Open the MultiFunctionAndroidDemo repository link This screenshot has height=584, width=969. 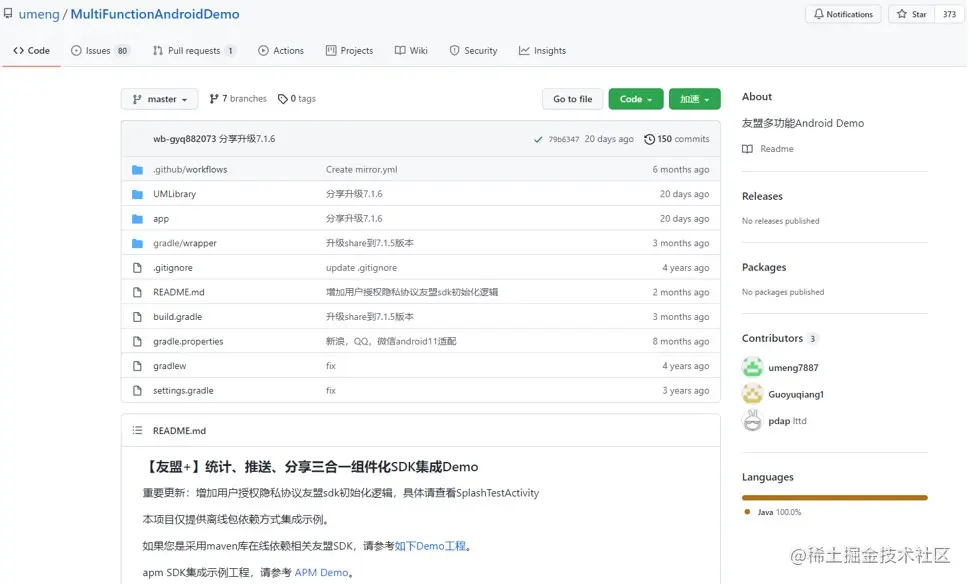(154, 14)
